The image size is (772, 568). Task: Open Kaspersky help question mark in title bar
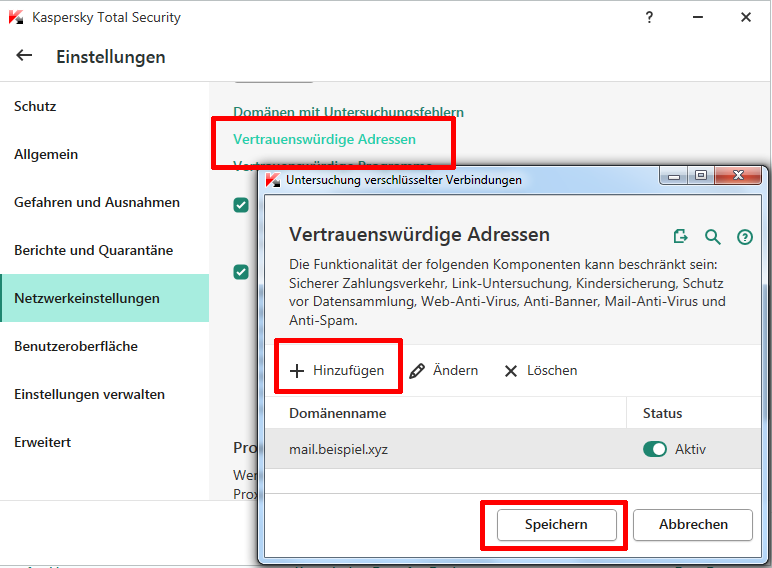tap(649, 17)
